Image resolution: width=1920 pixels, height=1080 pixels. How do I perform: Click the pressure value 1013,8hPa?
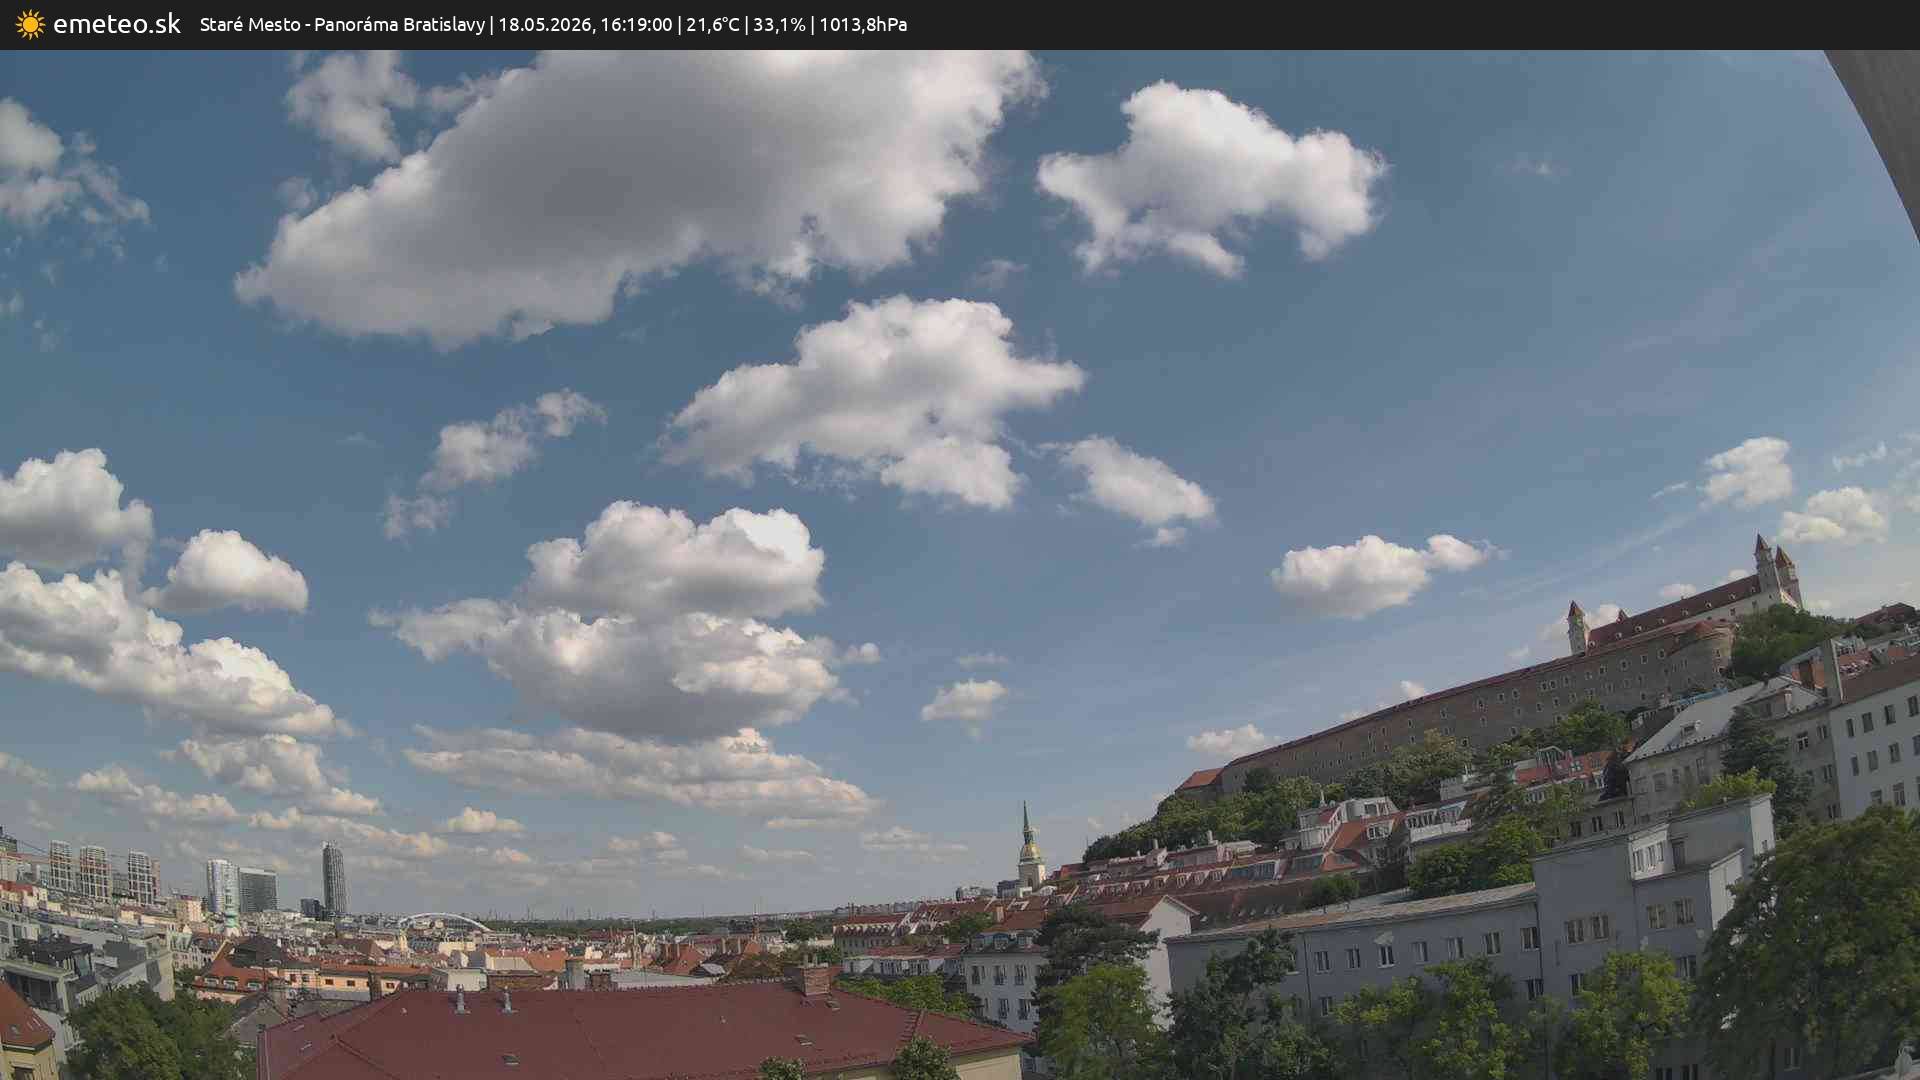pyautogui.click(x=863, y=24)
